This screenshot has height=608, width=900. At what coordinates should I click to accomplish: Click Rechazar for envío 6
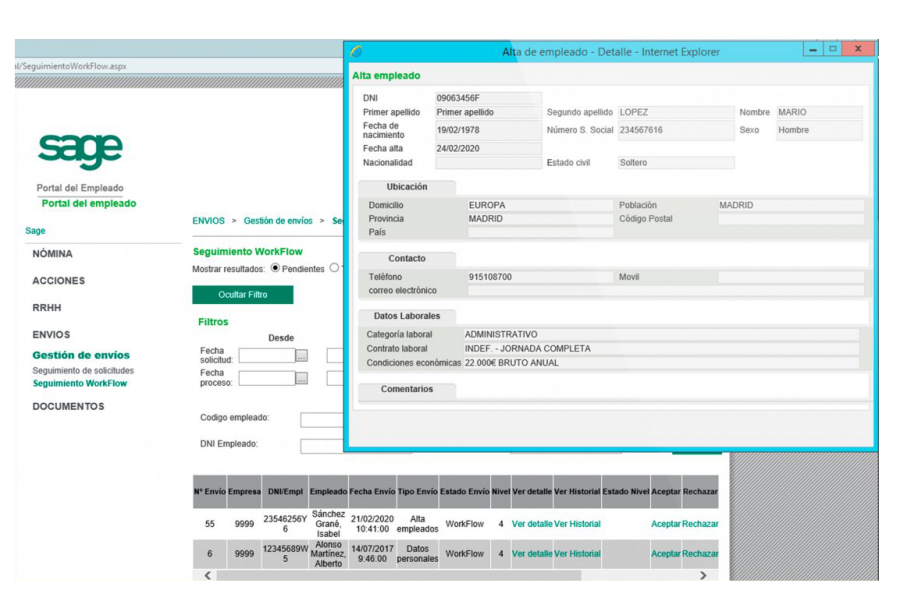pyautogui.click(x=700, y=554)
